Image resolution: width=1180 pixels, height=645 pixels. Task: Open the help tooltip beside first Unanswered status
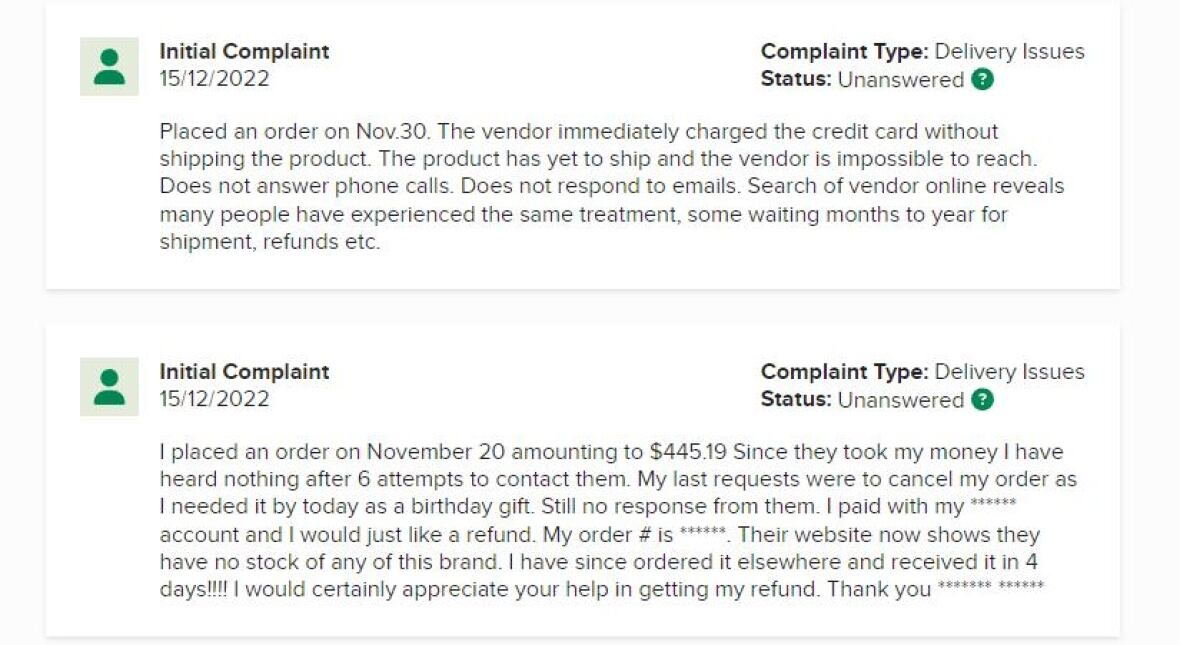[x=981, y=81]
